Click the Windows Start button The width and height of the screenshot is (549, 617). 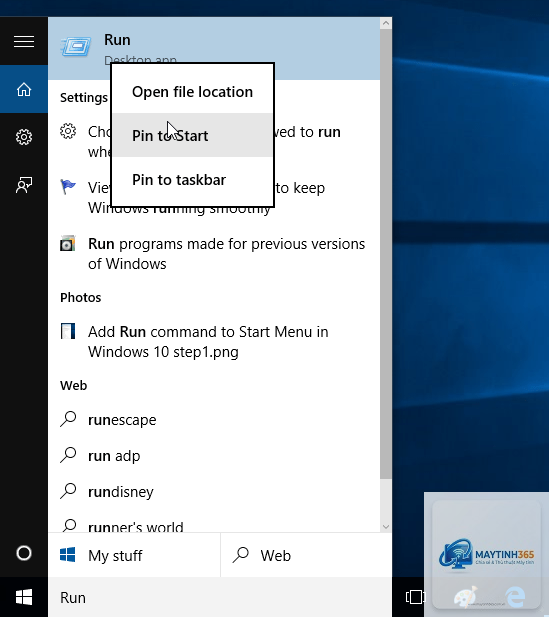click(24, 597)
